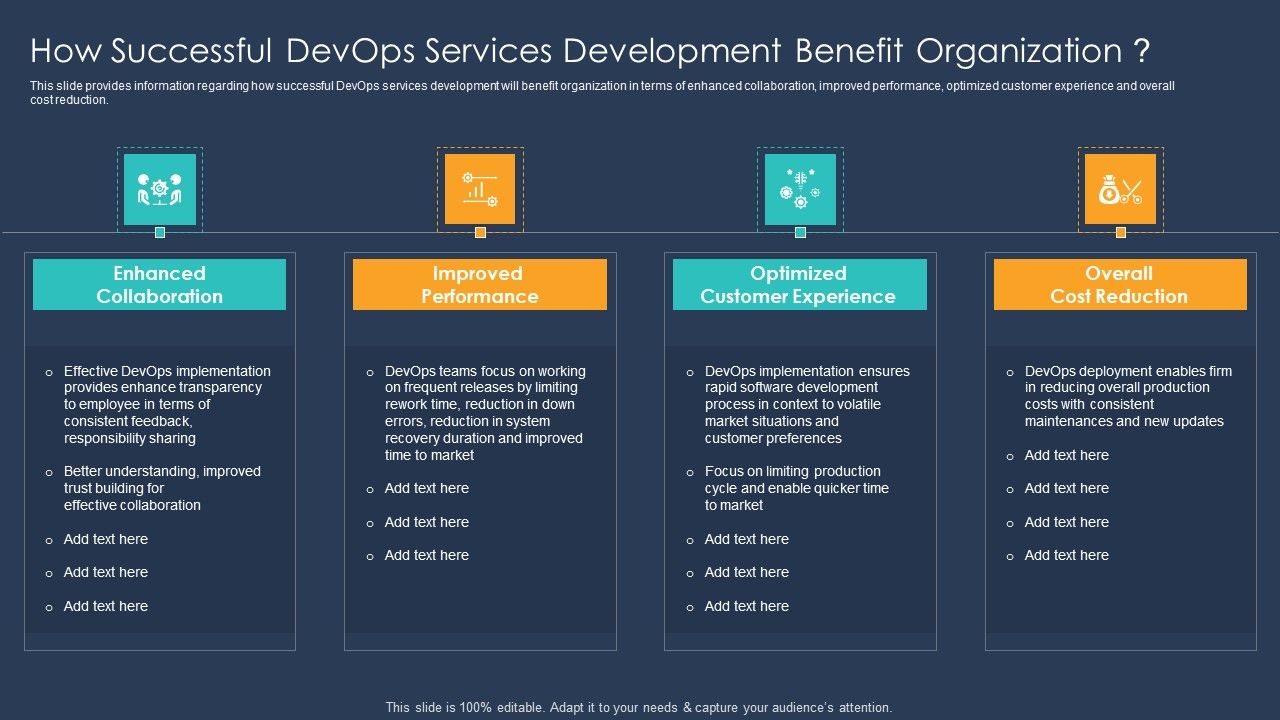The image size is (1280, 720).
Task: Select the footer text 'This slide is 100% editable'
Action: [x=639, y=707]
